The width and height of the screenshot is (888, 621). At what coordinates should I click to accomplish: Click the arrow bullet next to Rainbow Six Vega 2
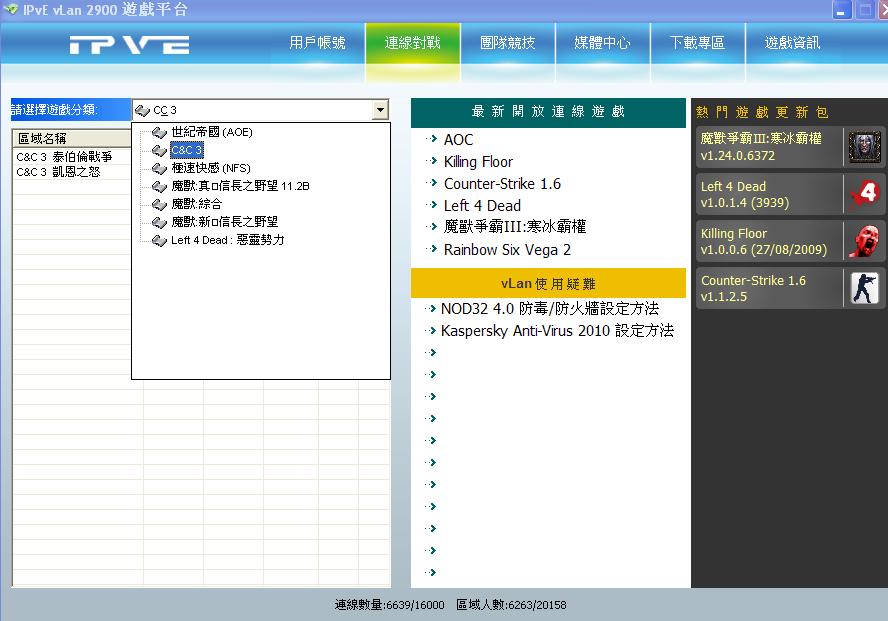click(432, 249)
